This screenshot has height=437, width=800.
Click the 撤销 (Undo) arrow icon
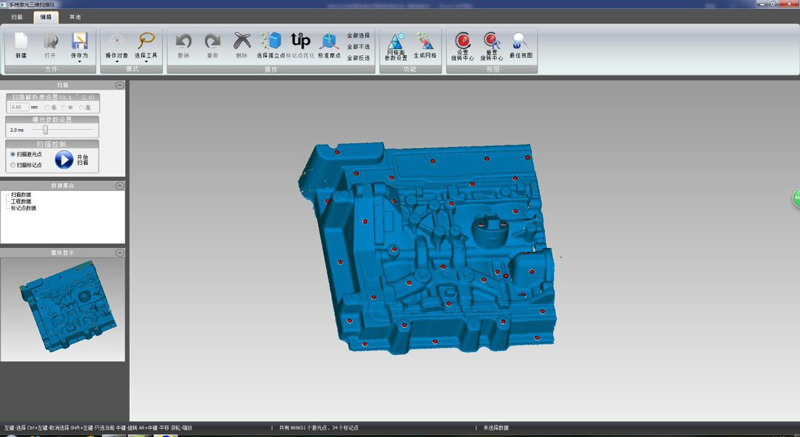183,42
